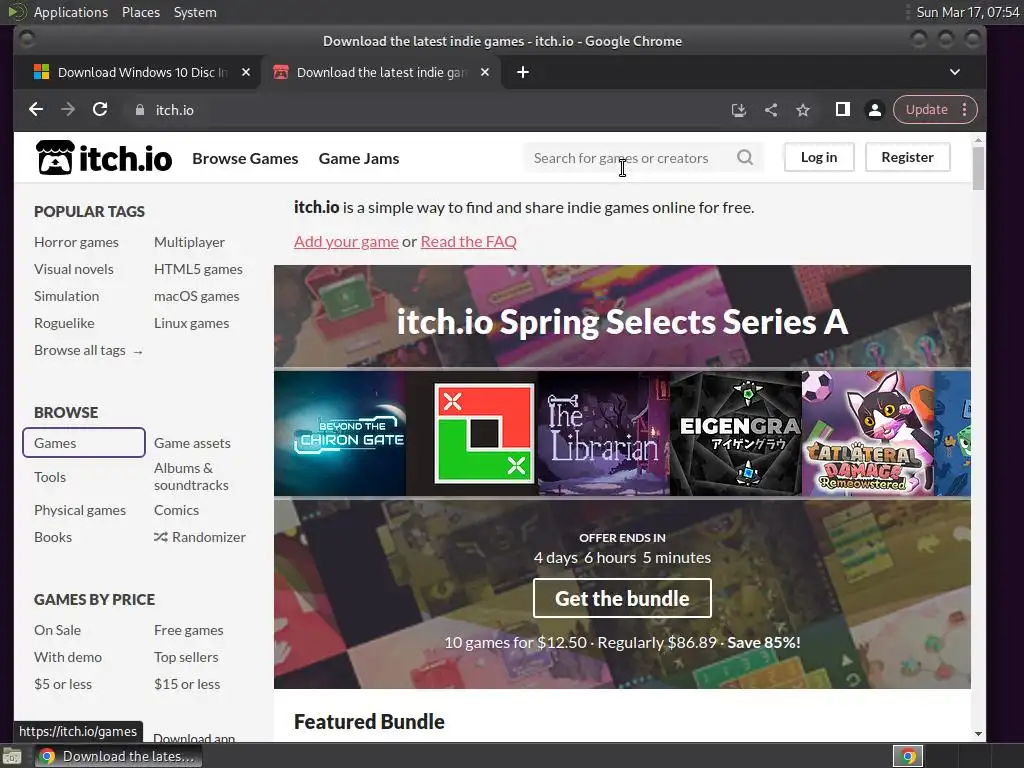The height and width of the screenshot is (768, 1024).
Task: Open the Places menu
Action: pos(140,12)
